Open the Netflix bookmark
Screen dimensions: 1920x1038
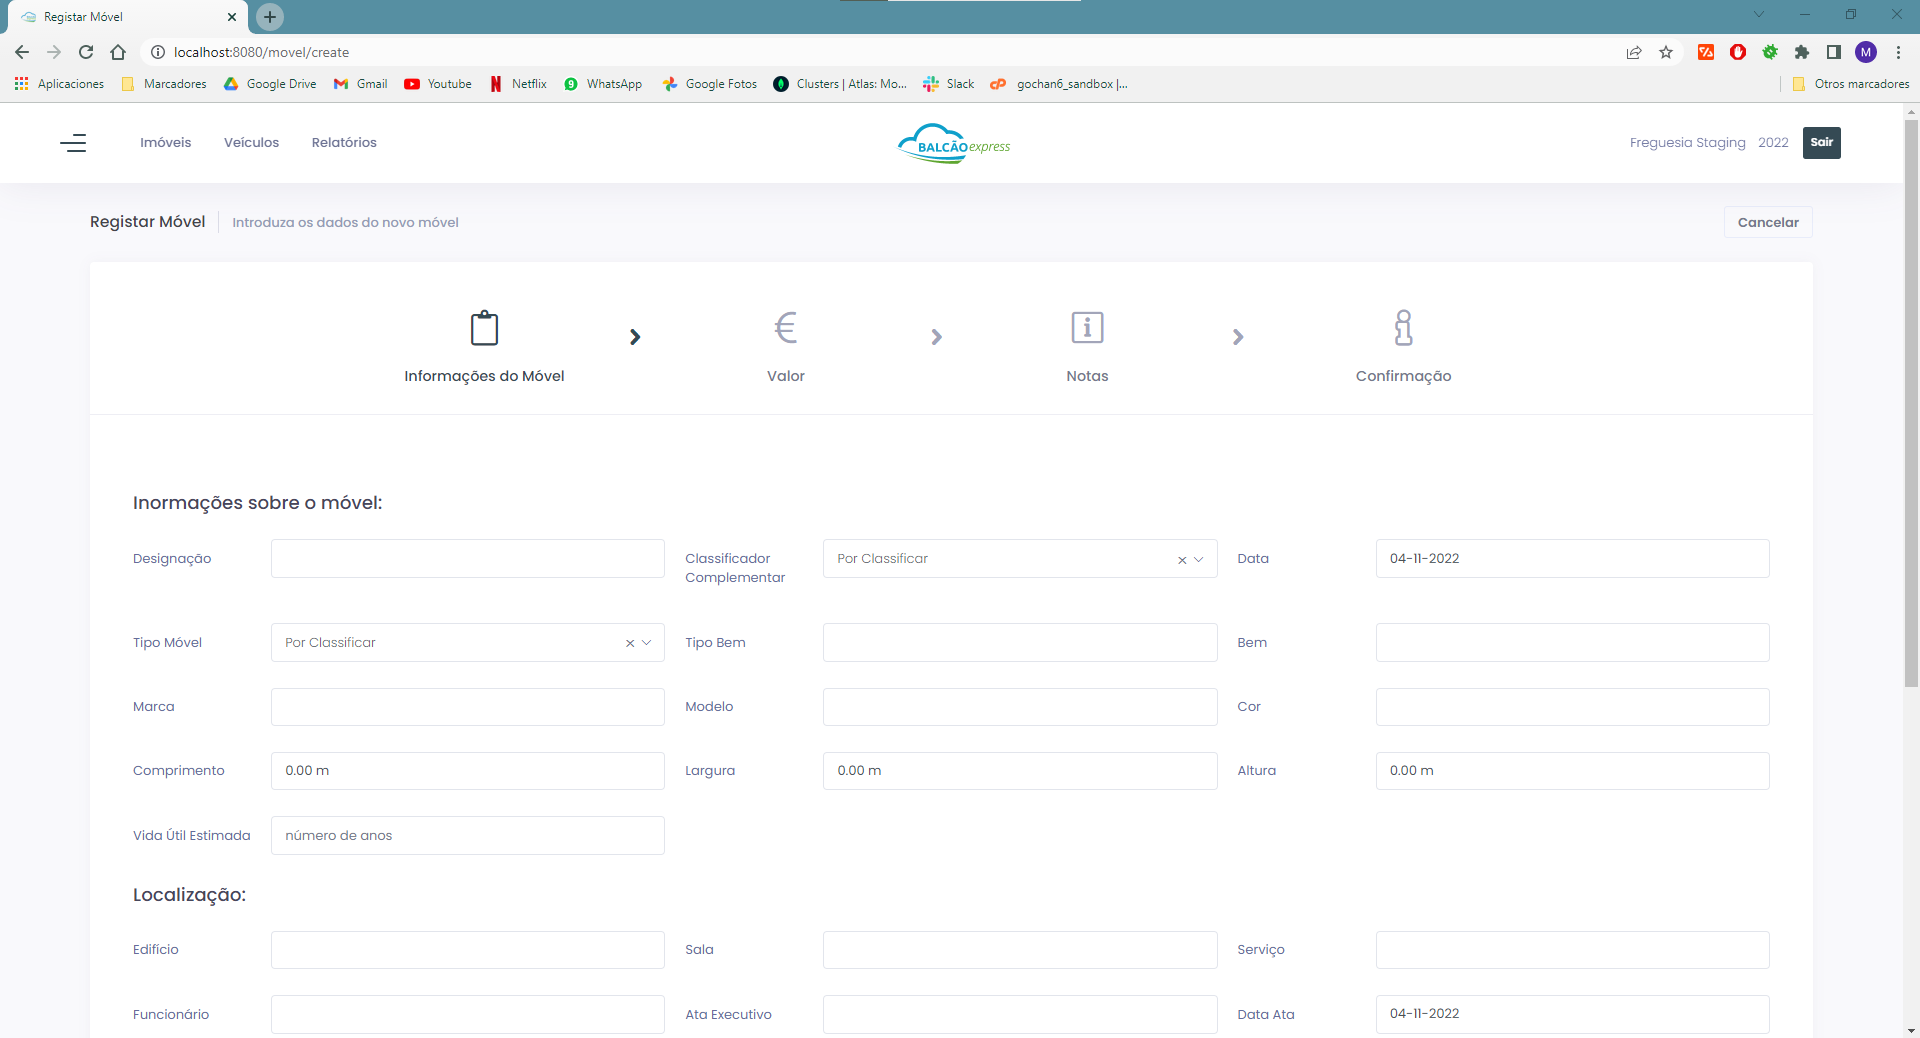[x=518, y=84]
